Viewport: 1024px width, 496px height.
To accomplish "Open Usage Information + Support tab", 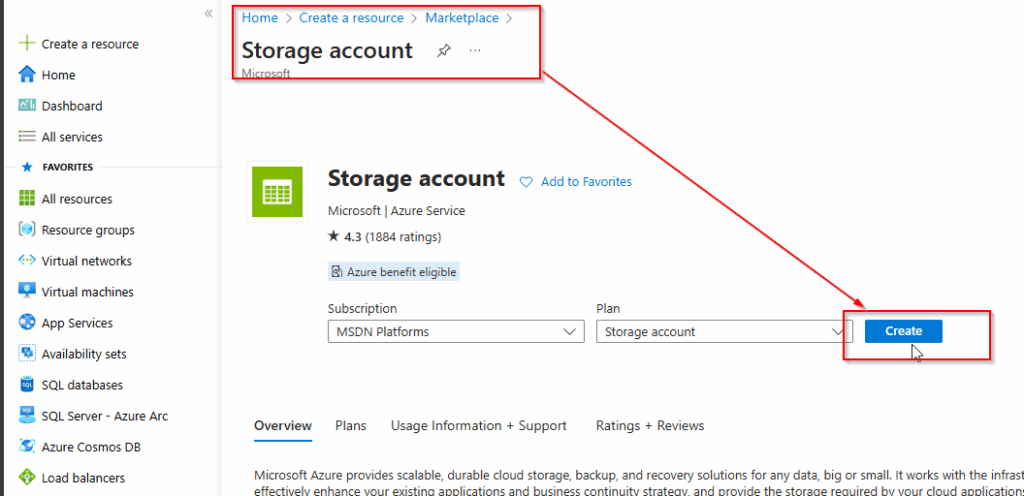I will 479,426.
